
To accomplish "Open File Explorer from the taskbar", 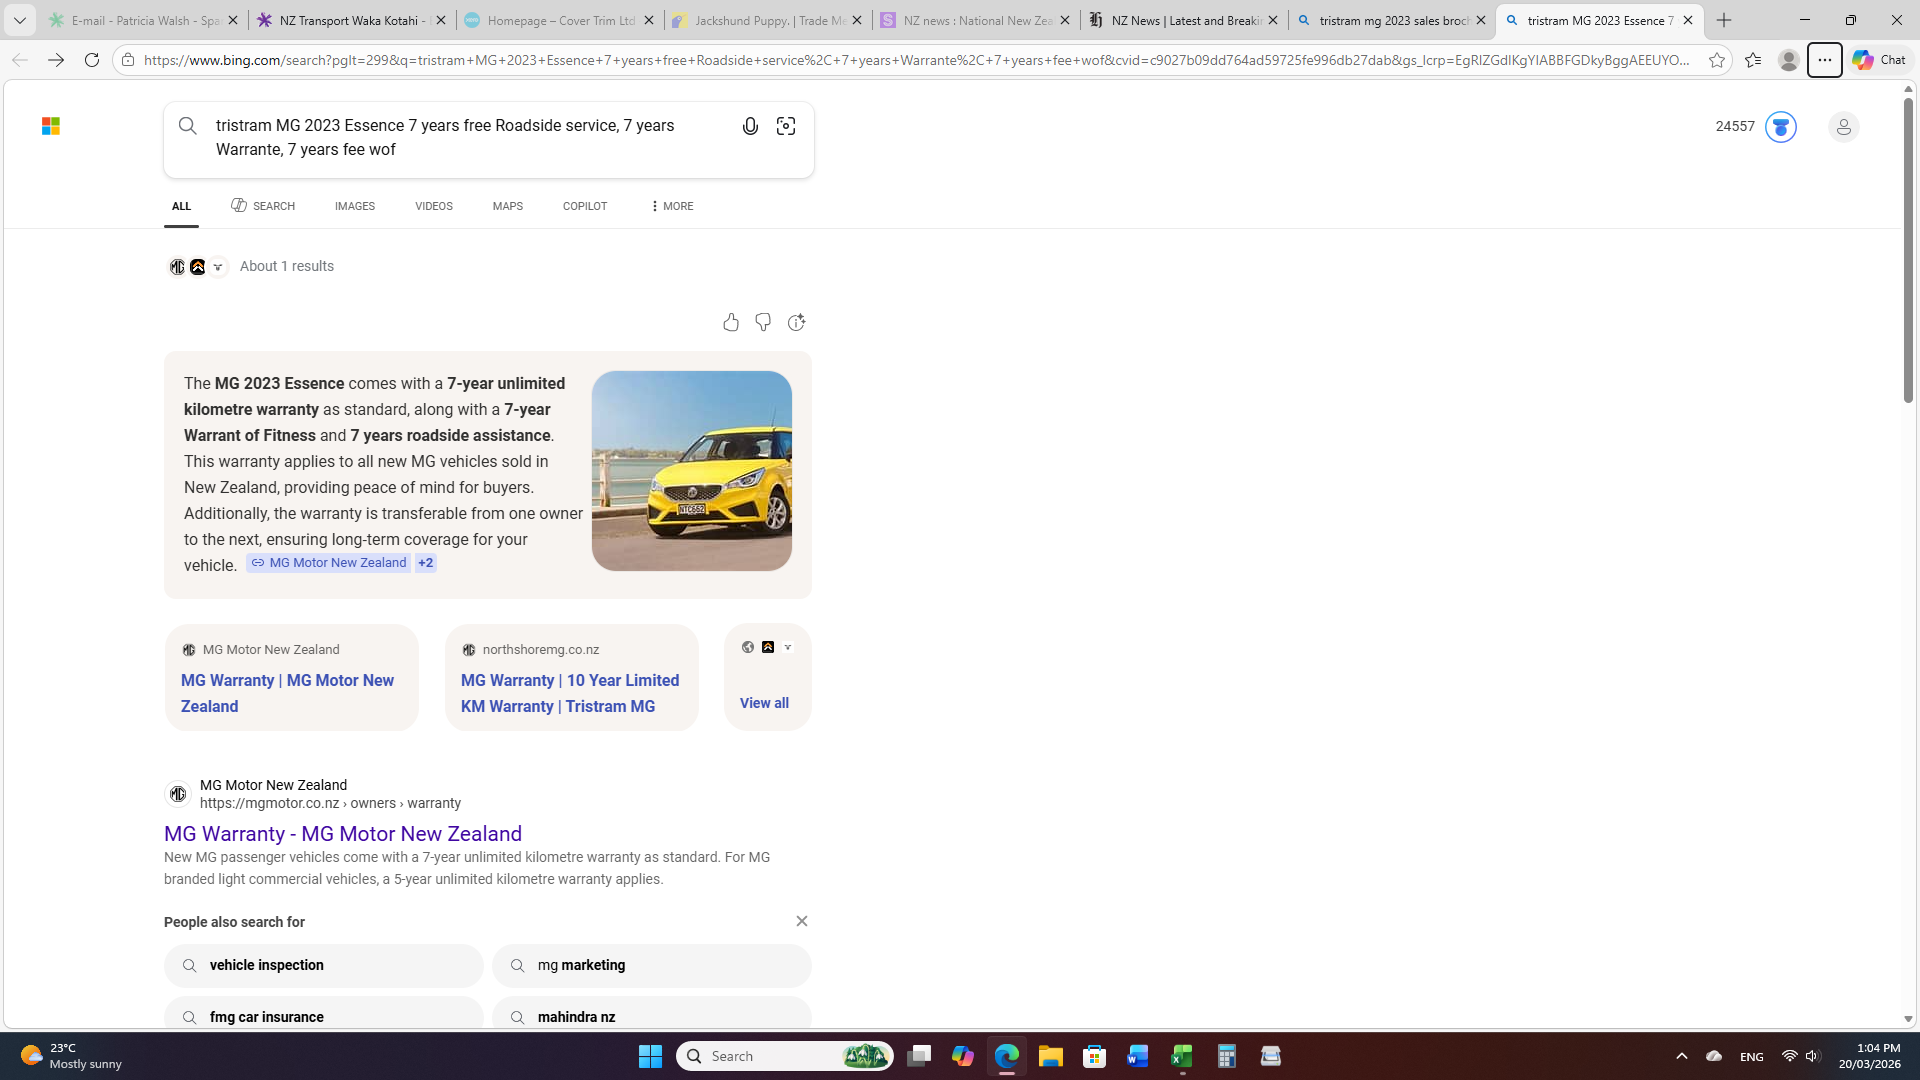I will coord(1050,1056).
